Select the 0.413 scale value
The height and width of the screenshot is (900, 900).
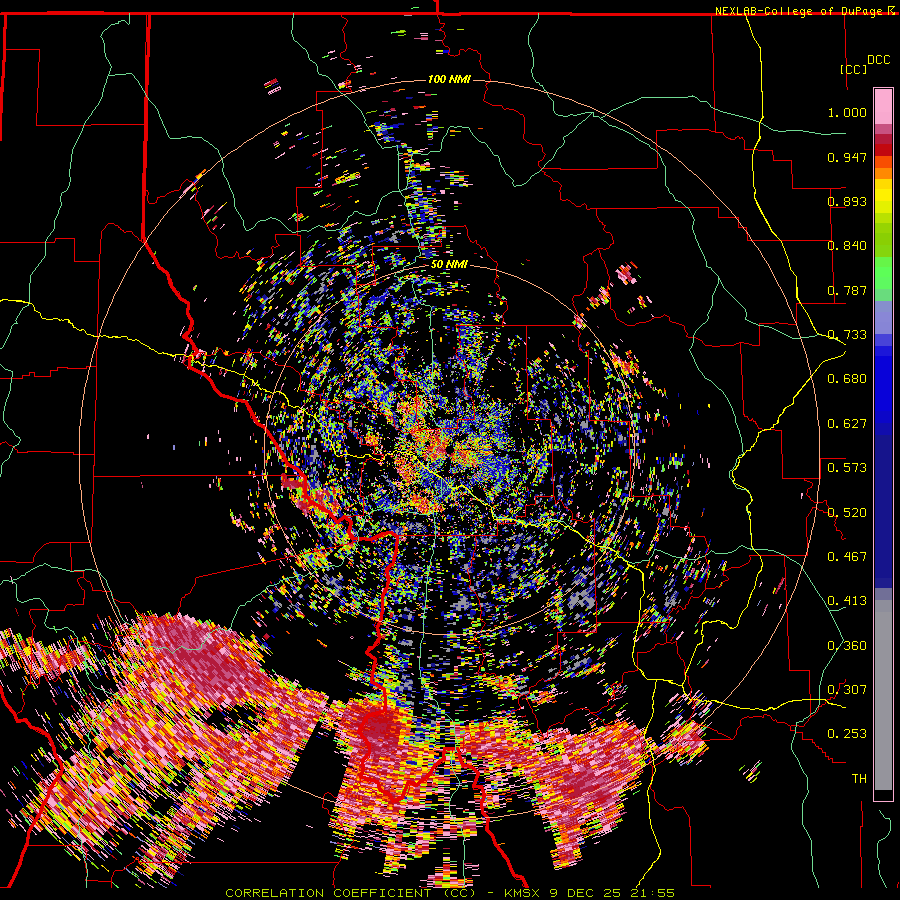(x=847, y=601)
